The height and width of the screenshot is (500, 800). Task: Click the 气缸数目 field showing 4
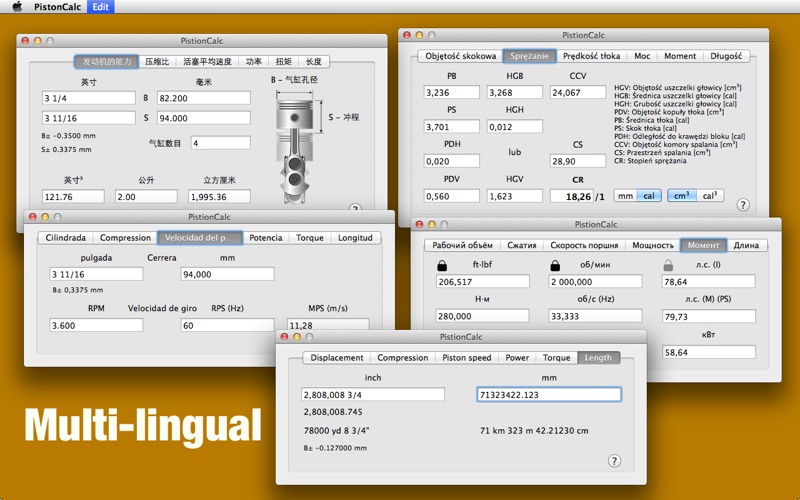(x=221, y=143)
